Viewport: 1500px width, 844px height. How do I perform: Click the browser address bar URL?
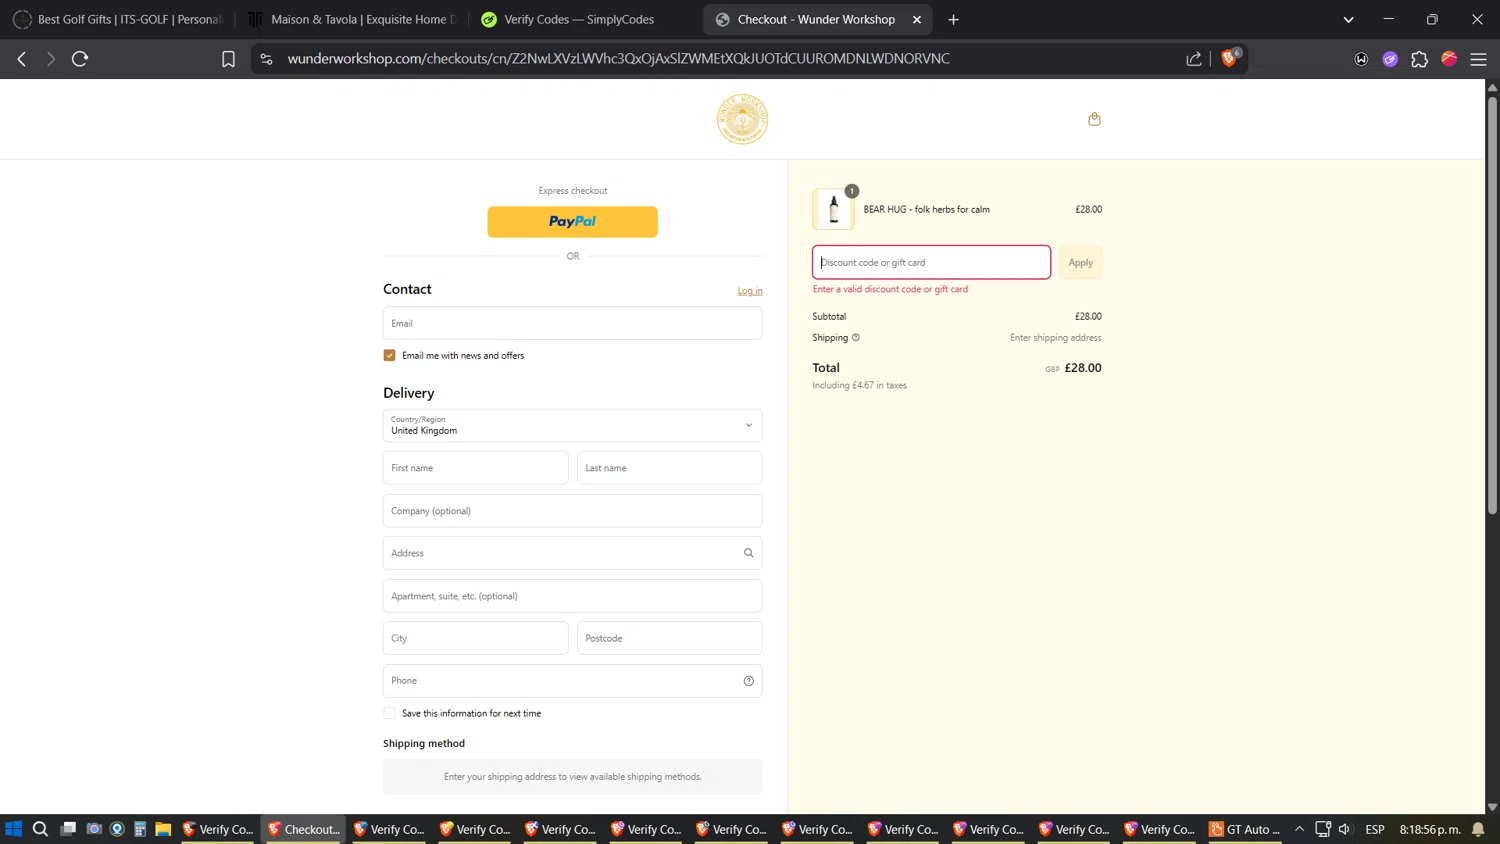(x=618, y=59)
